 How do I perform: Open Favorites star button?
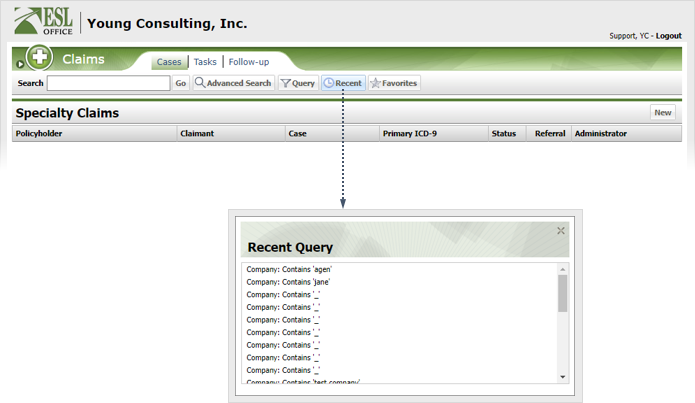(394, 83)
